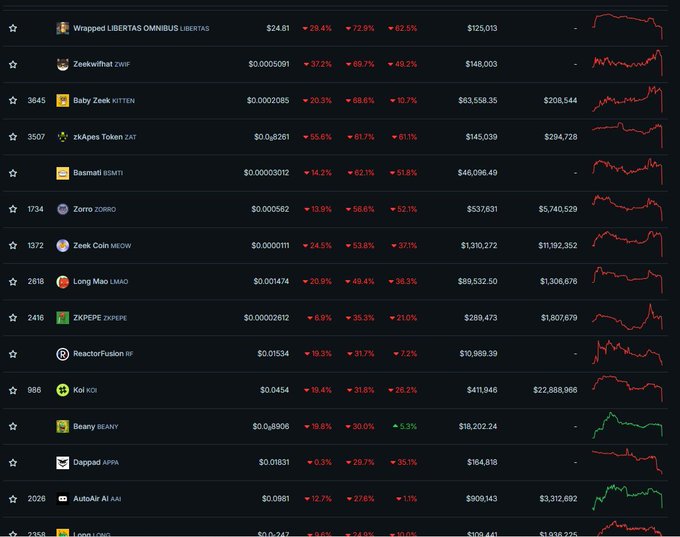
Task: Open Wrapped LIBERTAS OMNIBUS coin logo
Action: point(62,28)
